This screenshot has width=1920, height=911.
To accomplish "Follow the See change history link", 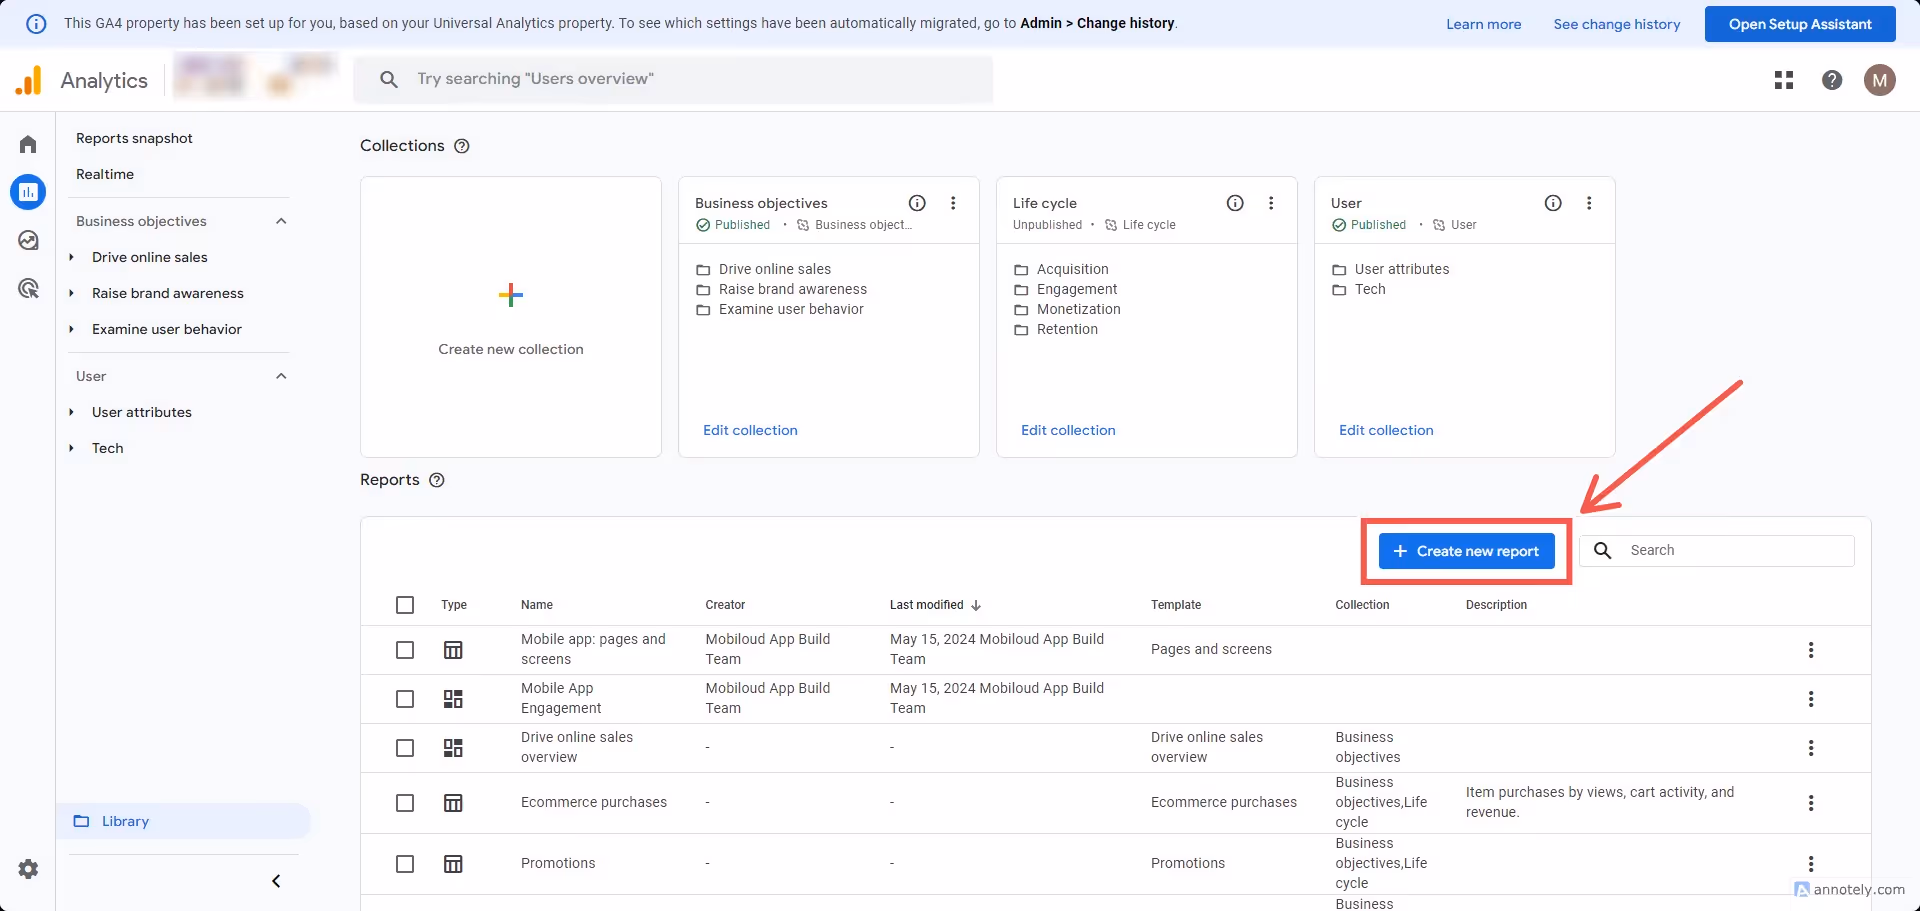I will (1617, 24).
